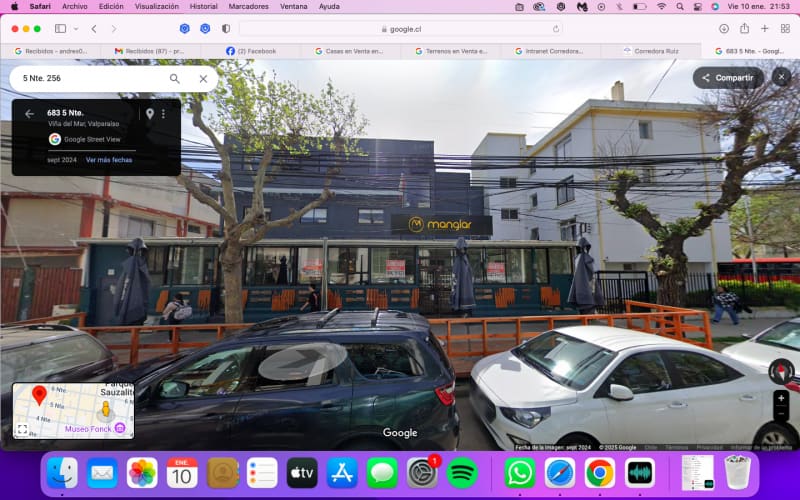The height and width of the screenshot is (500, 800).
Task: Click the search magnifier in the maps search box
Action: coord(174,79)
